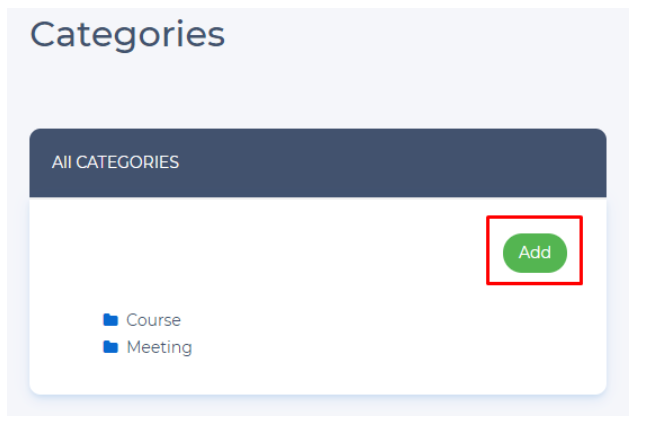657x435 pixels.
Task: Click the large Categories title text
Action: (127, 34)
